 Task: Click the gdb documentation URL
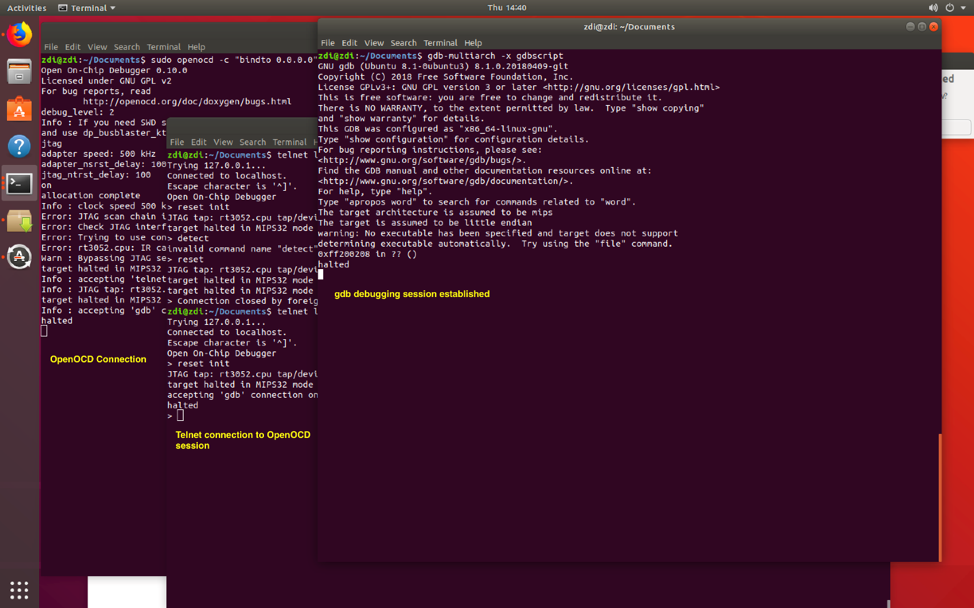point(445,181)
